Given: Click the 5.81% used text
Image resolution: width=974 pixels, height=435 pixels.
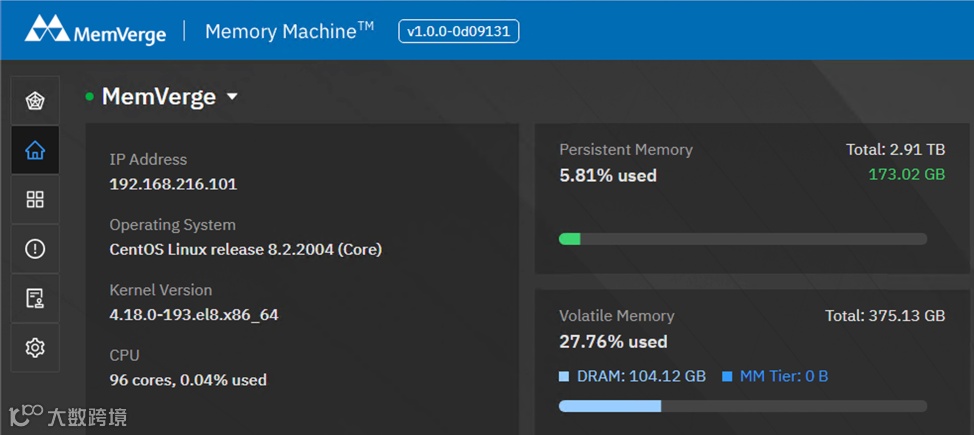Looking at the screenshot, I should pos(608,176).
